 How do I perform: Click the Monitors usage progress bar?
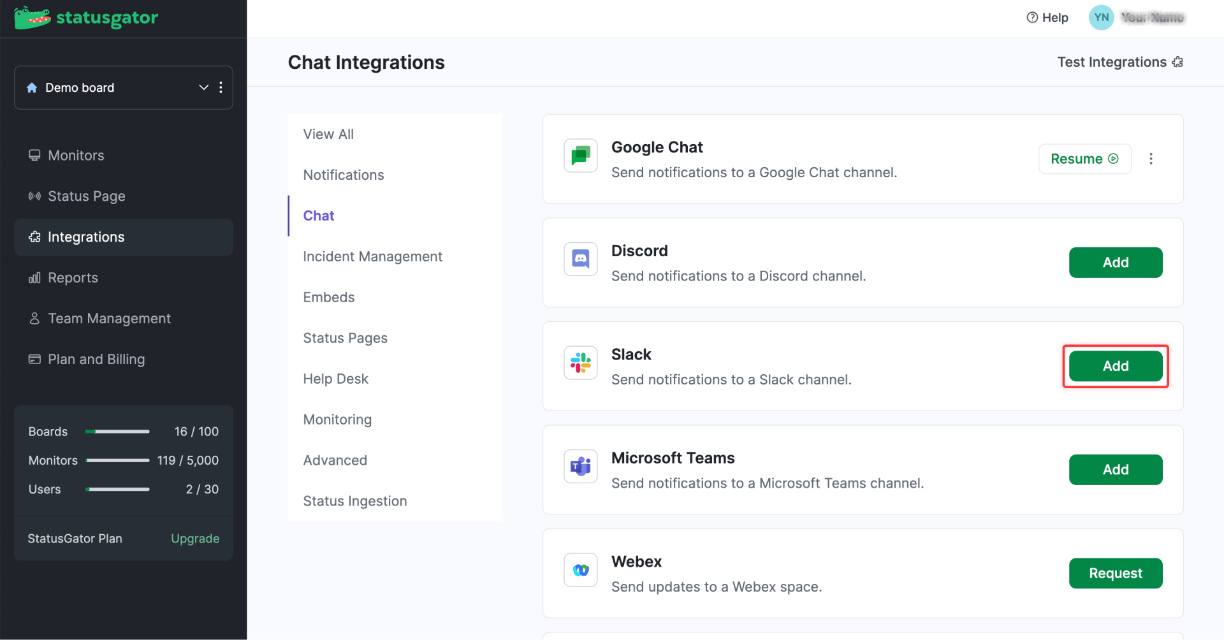coord(117,461)
